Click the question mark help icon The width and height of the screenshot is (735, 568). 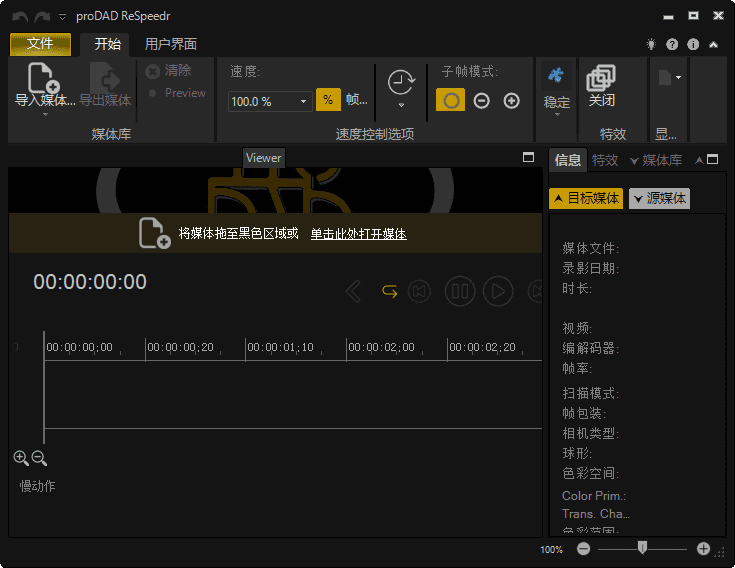coord(672,44)
